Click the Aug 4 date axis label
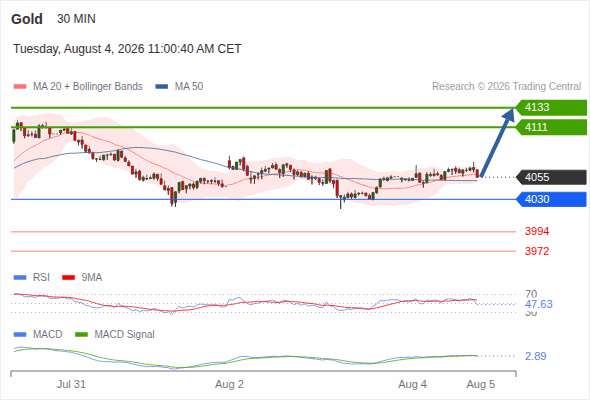Image resolution: width=590 pixels, height=400 pixels. coord(413,384)
